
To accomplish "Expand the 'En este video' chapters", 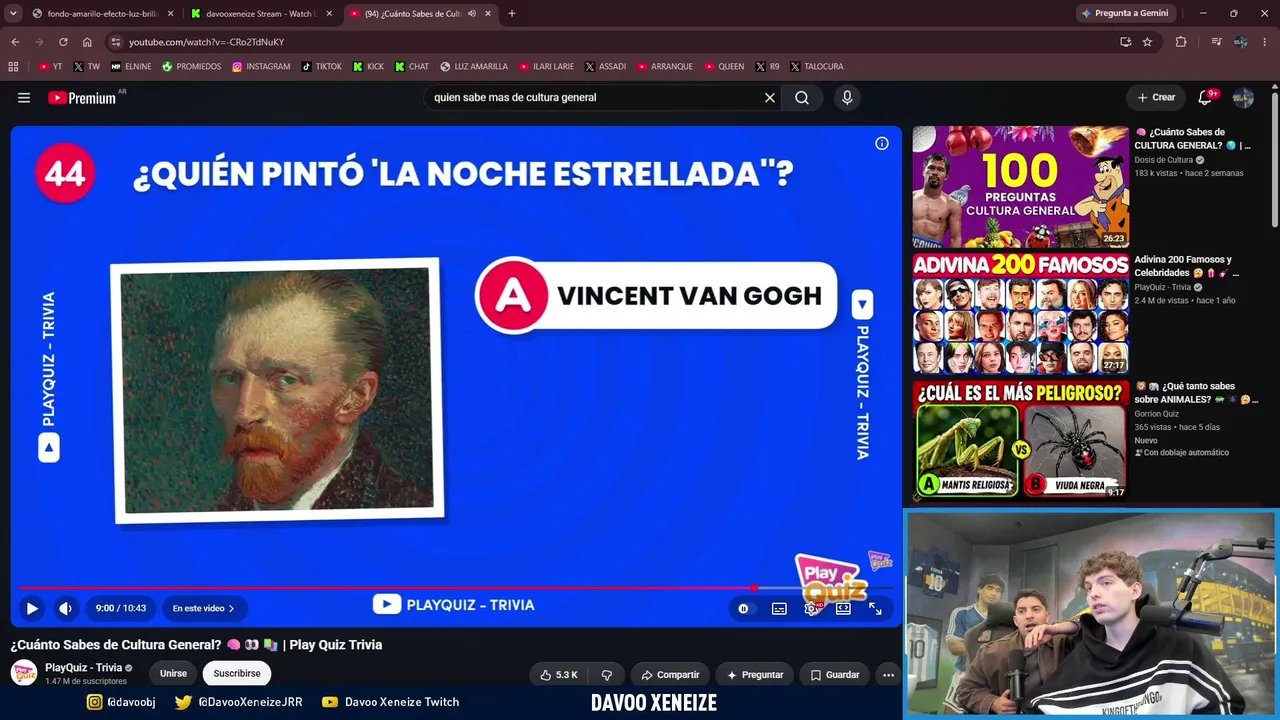I will click(203, 608).
